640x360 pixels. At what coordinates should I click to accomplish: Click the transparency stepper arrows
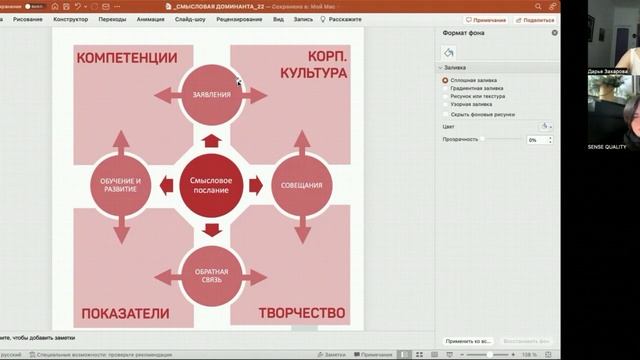pos(550,140)
